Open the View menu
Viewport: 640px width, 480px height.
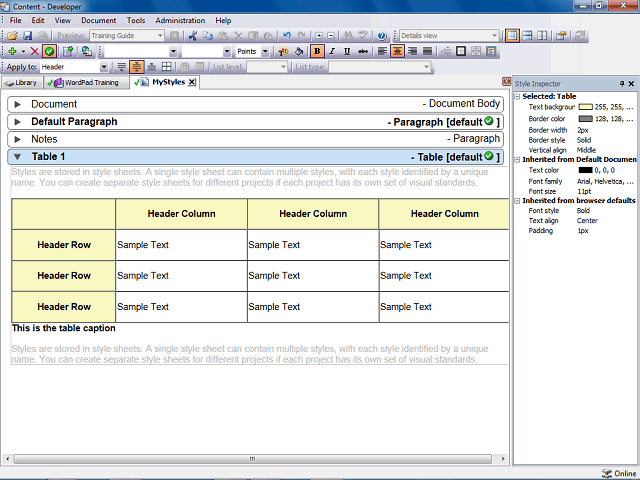[x=62, y=20]
